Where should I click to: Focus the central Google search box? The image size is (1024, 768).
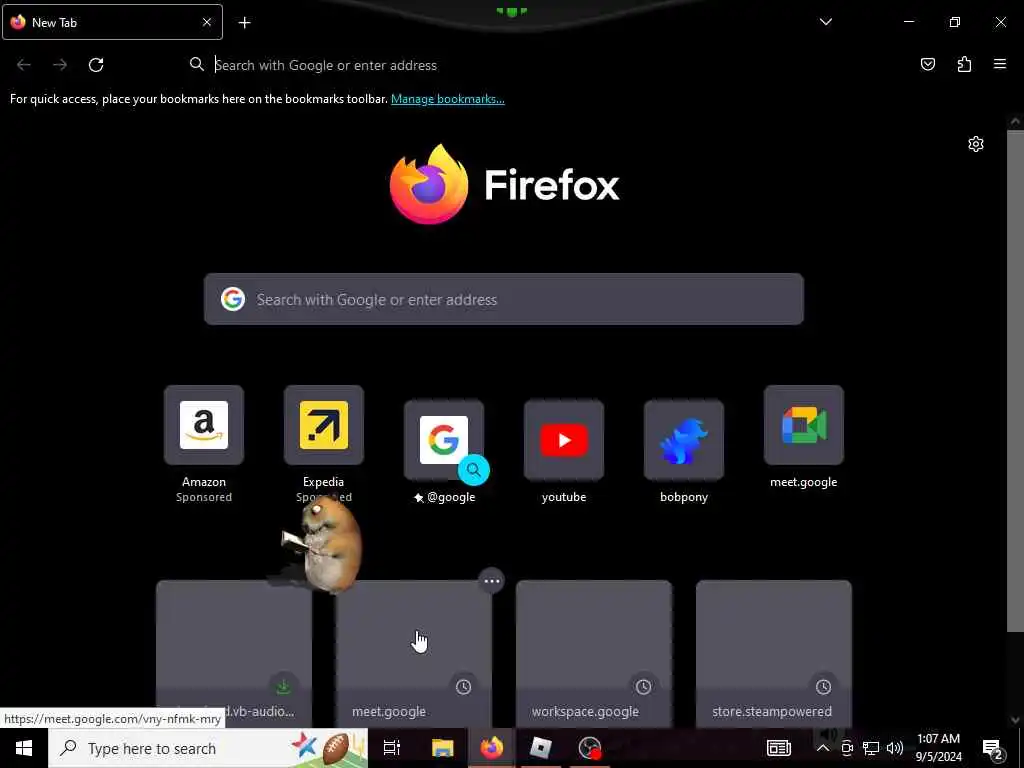(x=504, y=299)
